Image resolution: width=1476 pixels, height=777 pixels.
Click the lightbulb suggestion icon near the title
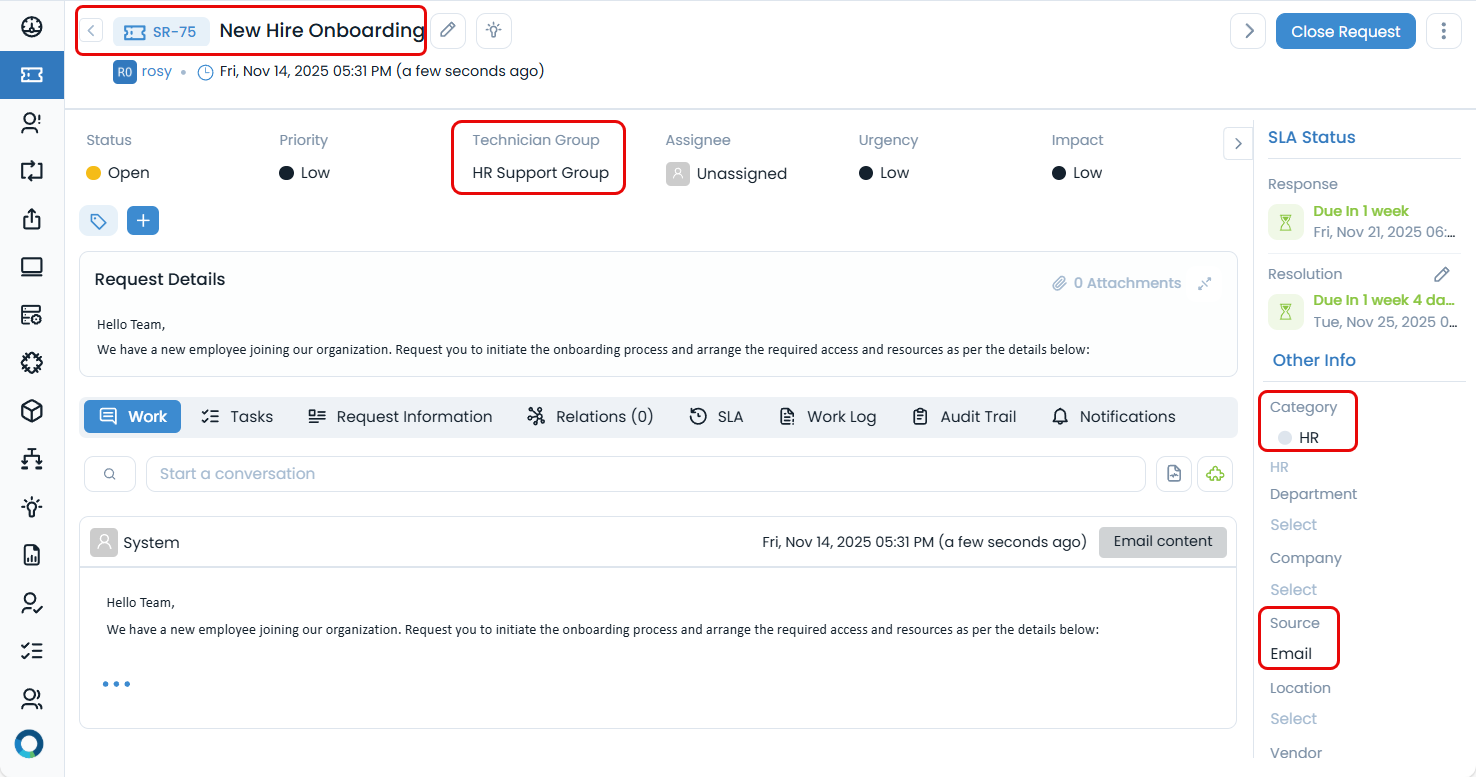494,31
